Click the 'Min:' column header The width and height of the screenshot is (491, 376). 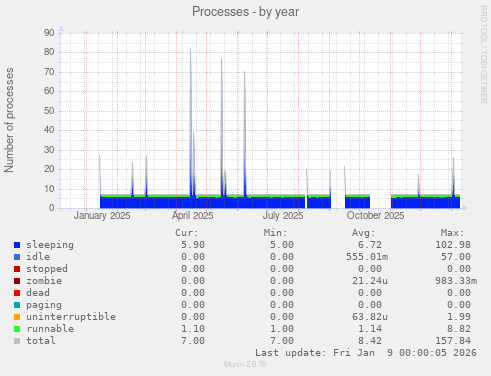275,233
